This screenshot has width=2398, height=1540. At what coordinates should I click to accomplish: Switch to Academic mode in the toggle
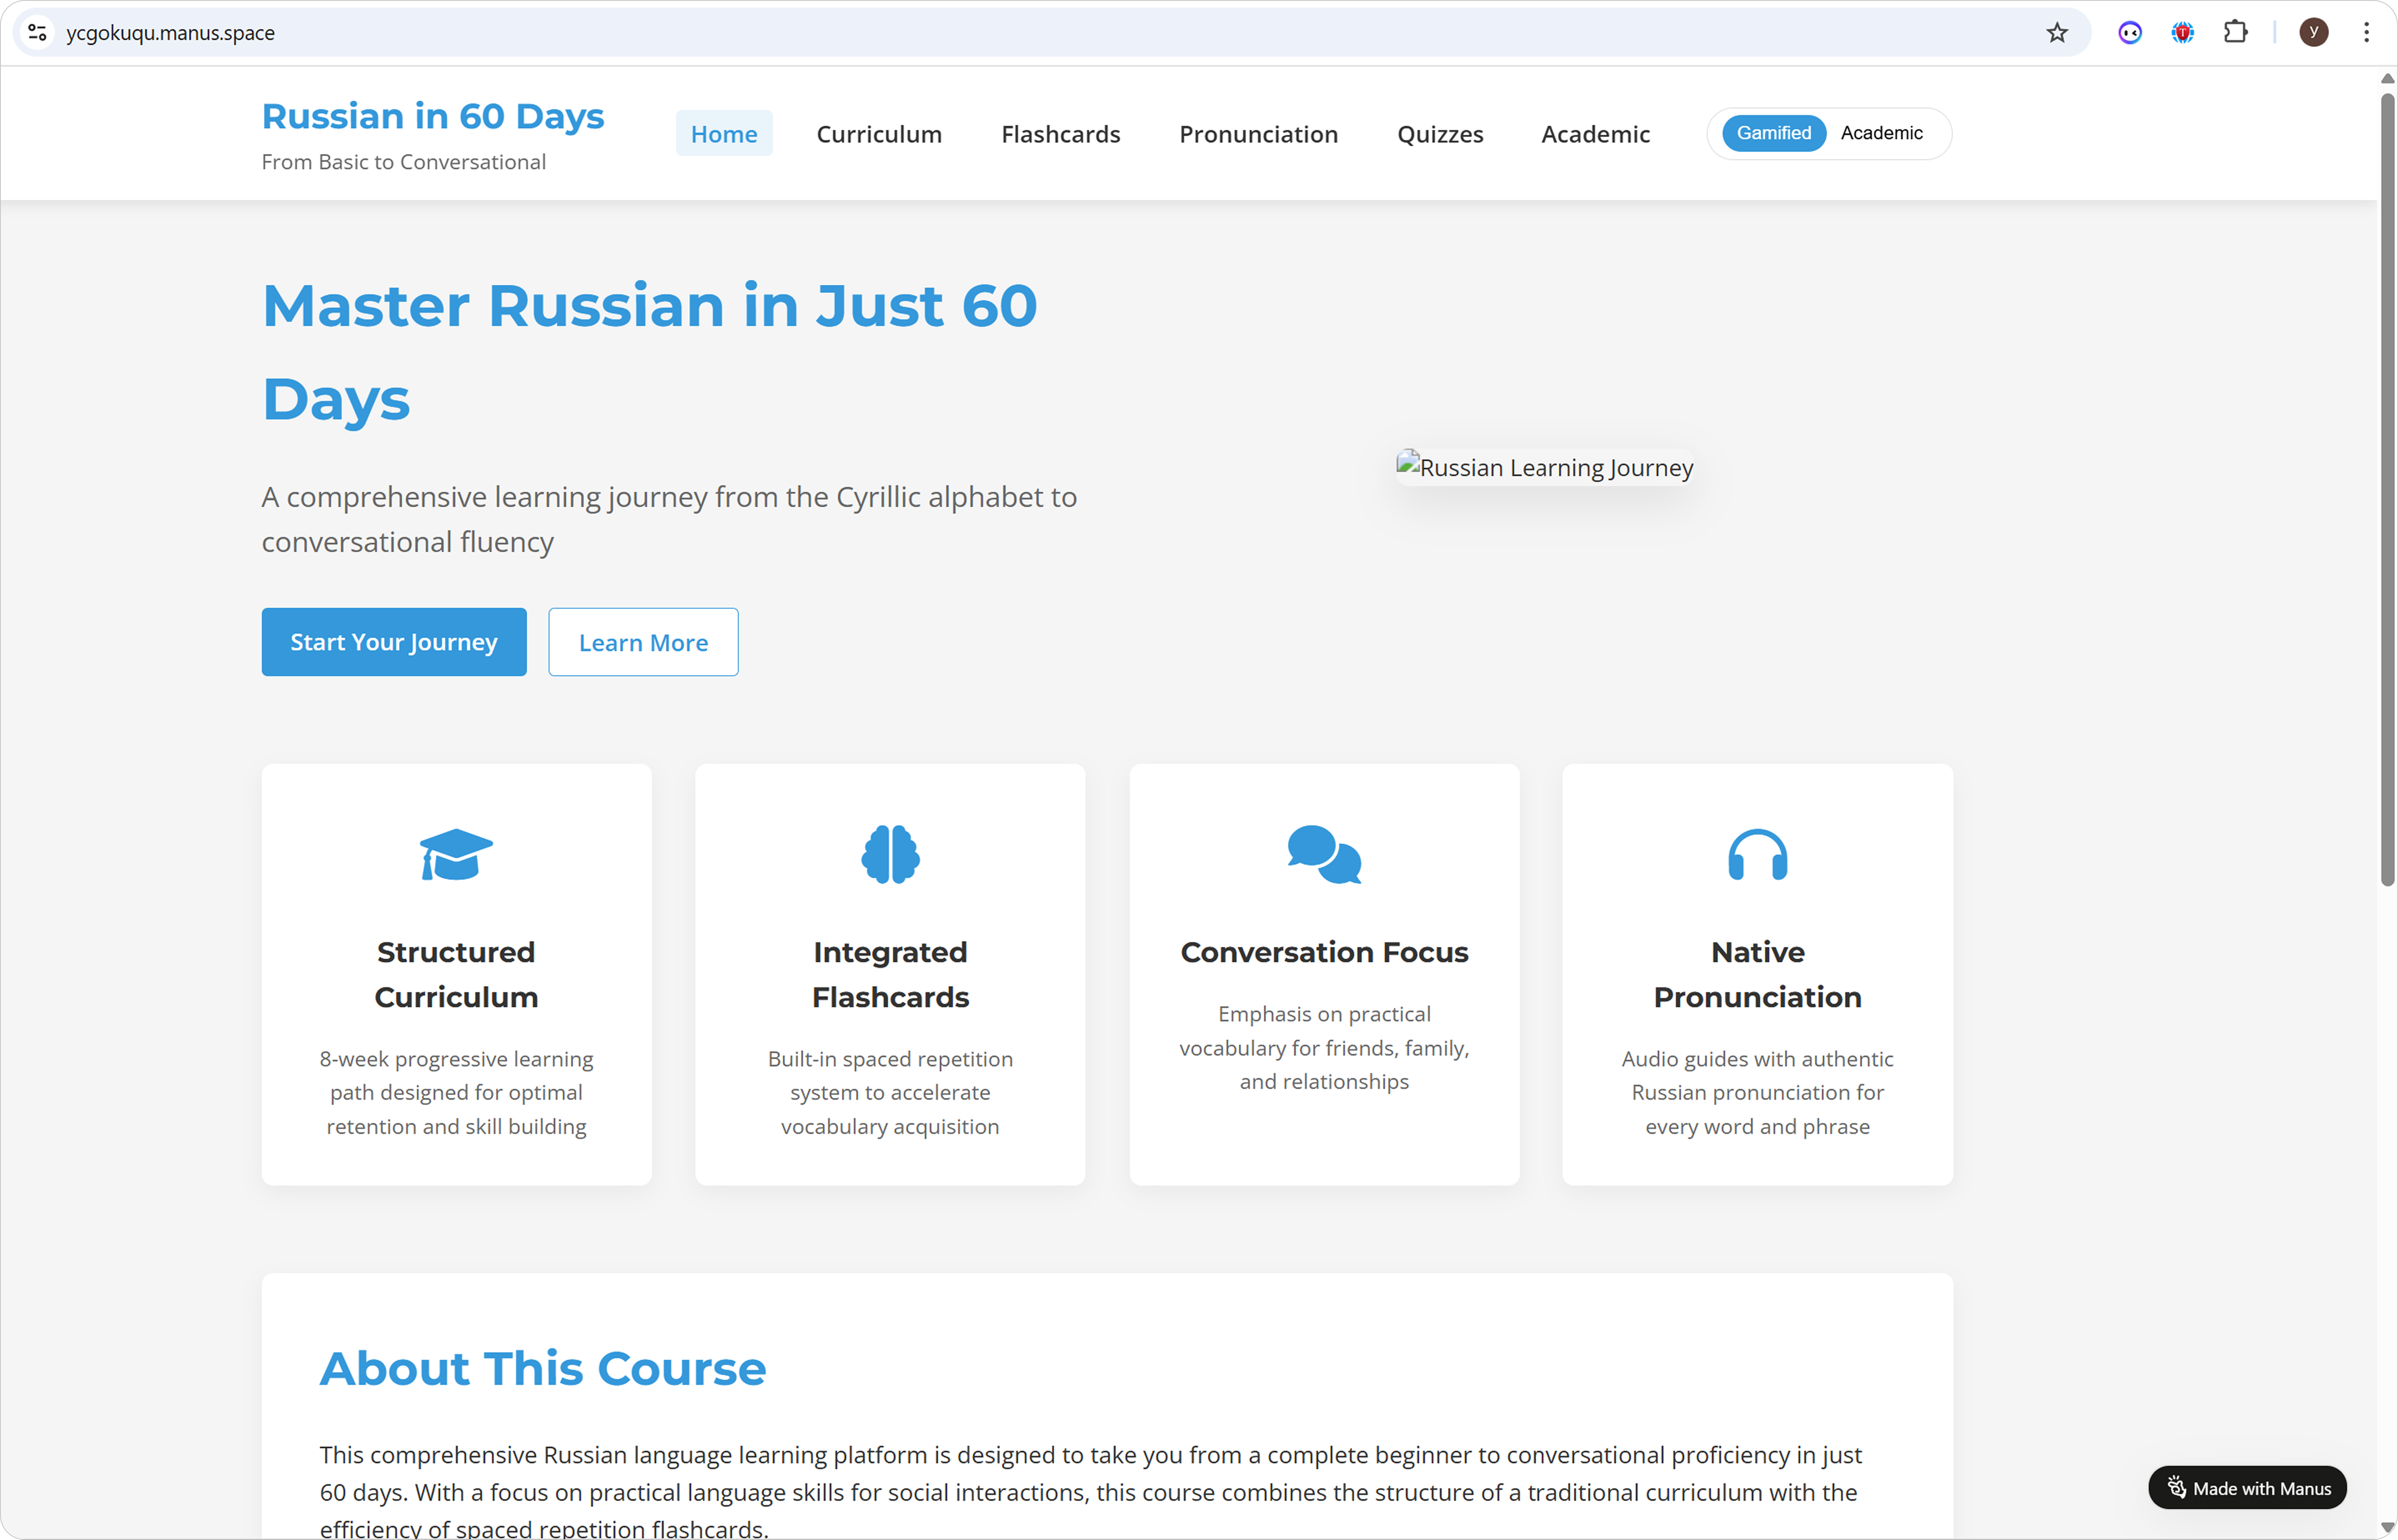coord(1881,133)
